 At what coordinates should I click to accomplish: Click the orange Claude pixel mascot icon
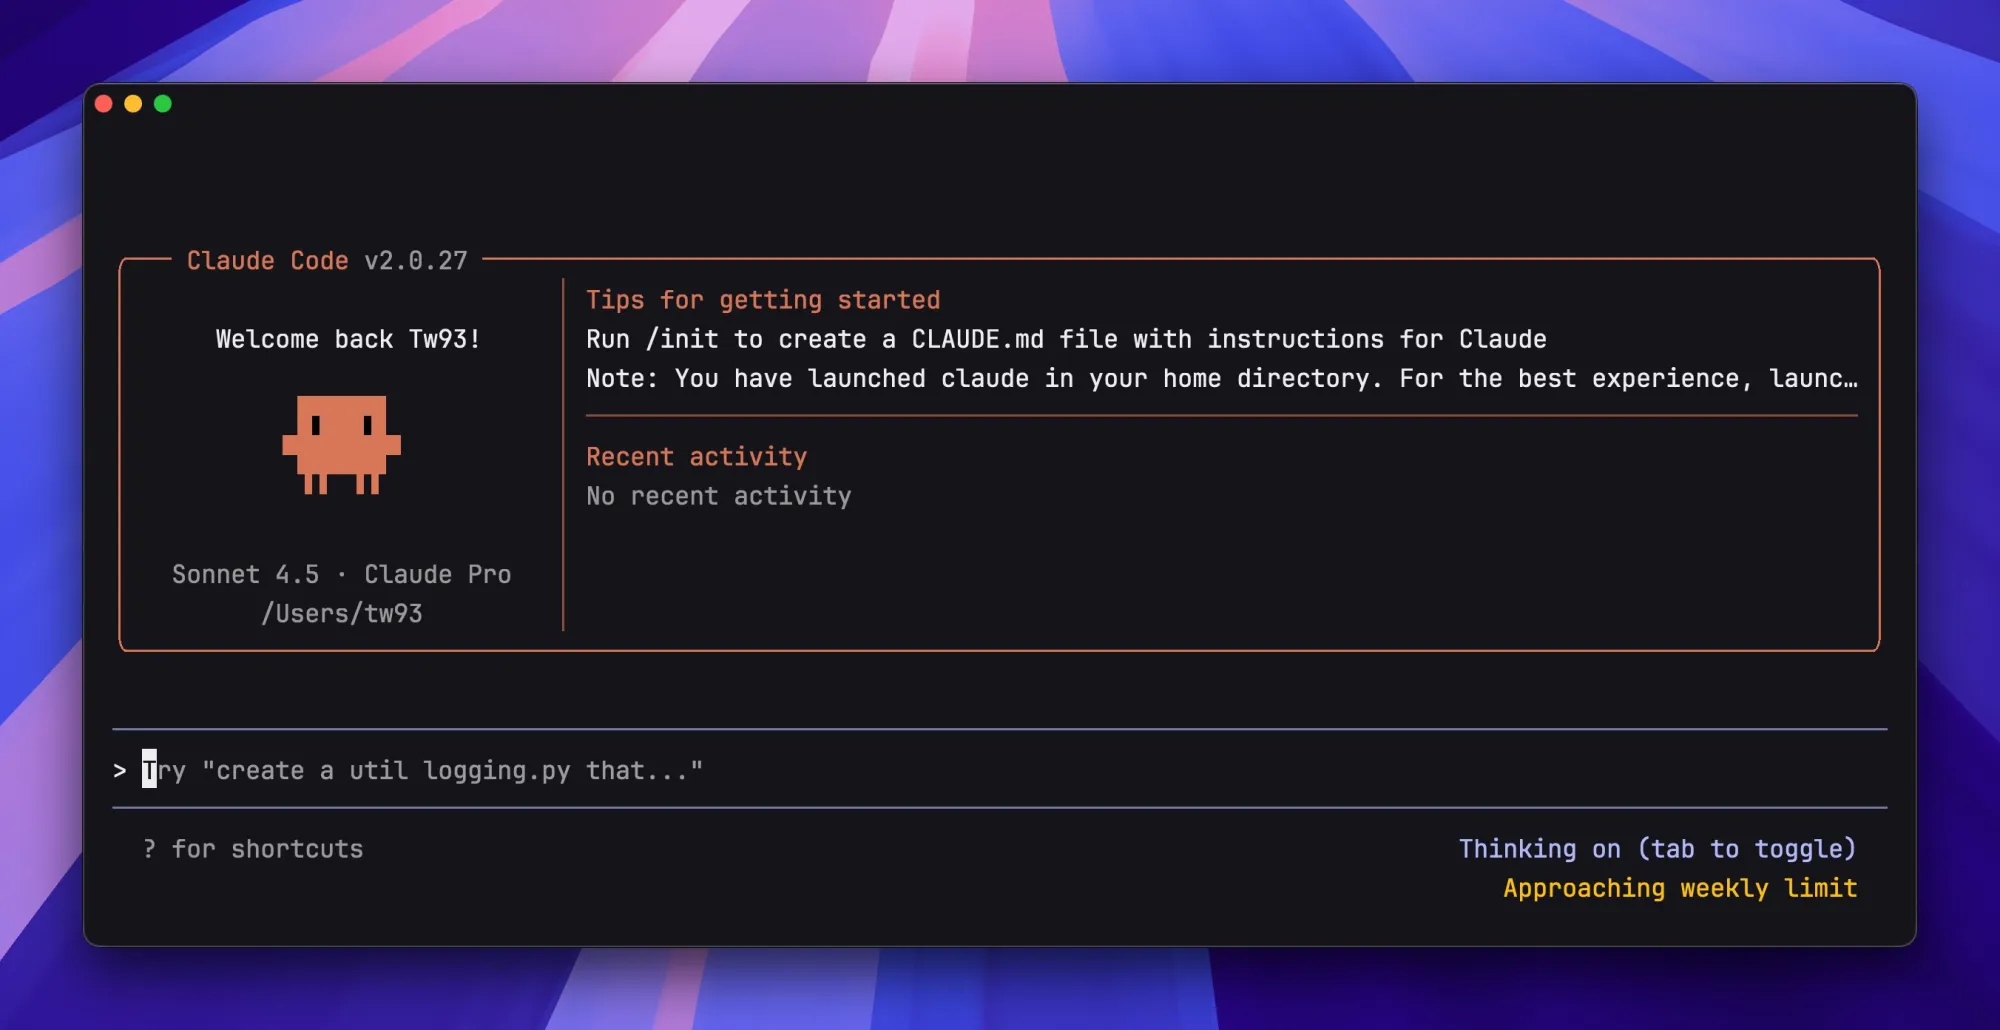(x=341, y=444)
